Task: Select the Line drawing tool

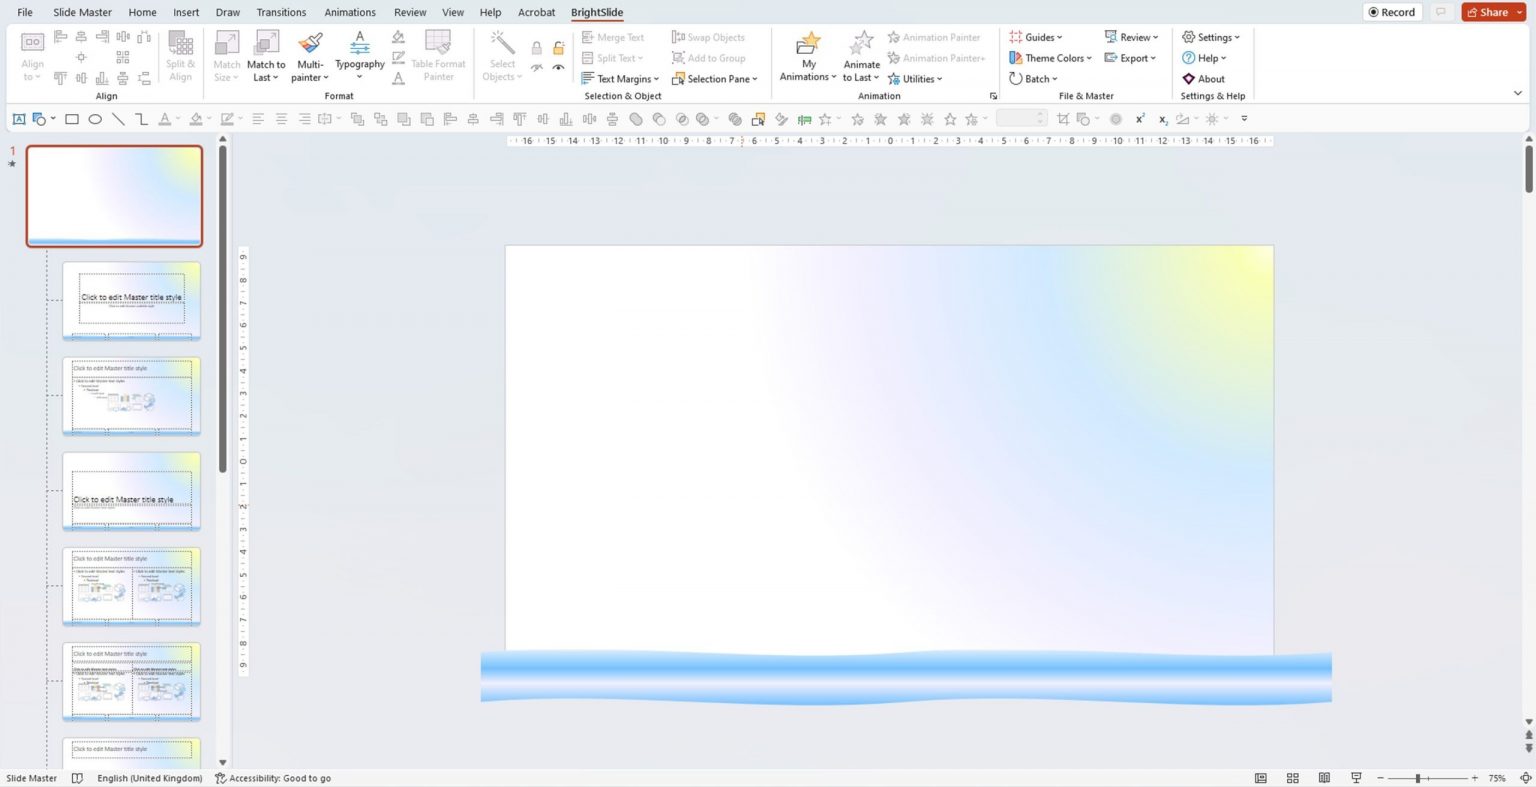Action: [117, 119]
